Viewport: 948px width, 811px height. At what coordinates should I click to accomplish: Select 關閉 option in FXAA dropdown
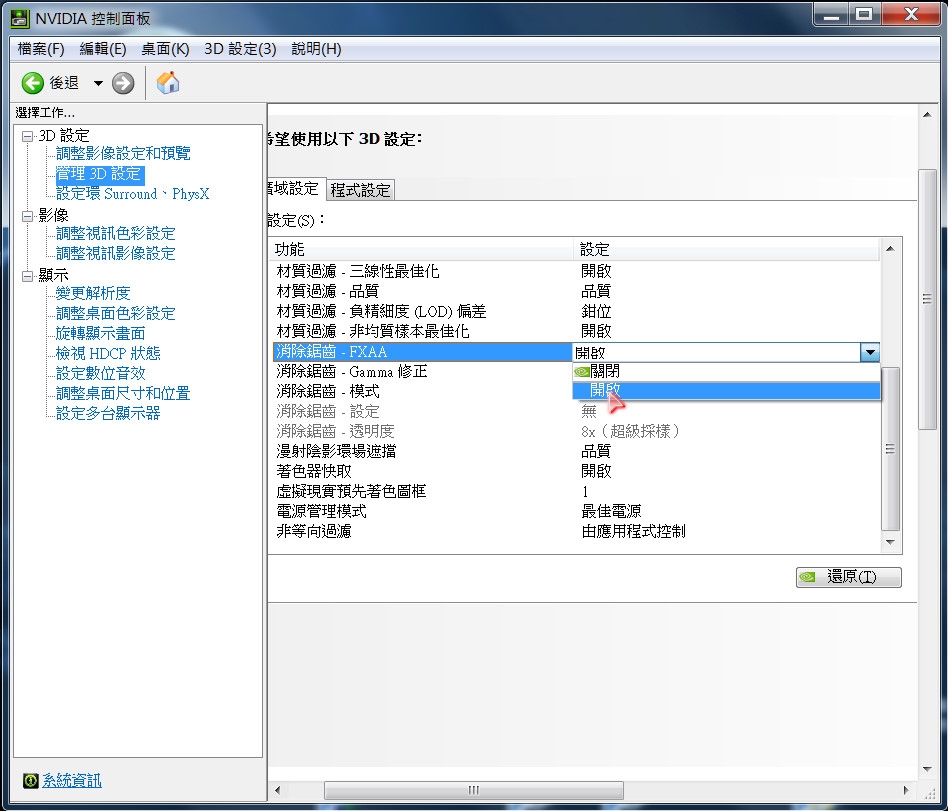click(726, 371)
